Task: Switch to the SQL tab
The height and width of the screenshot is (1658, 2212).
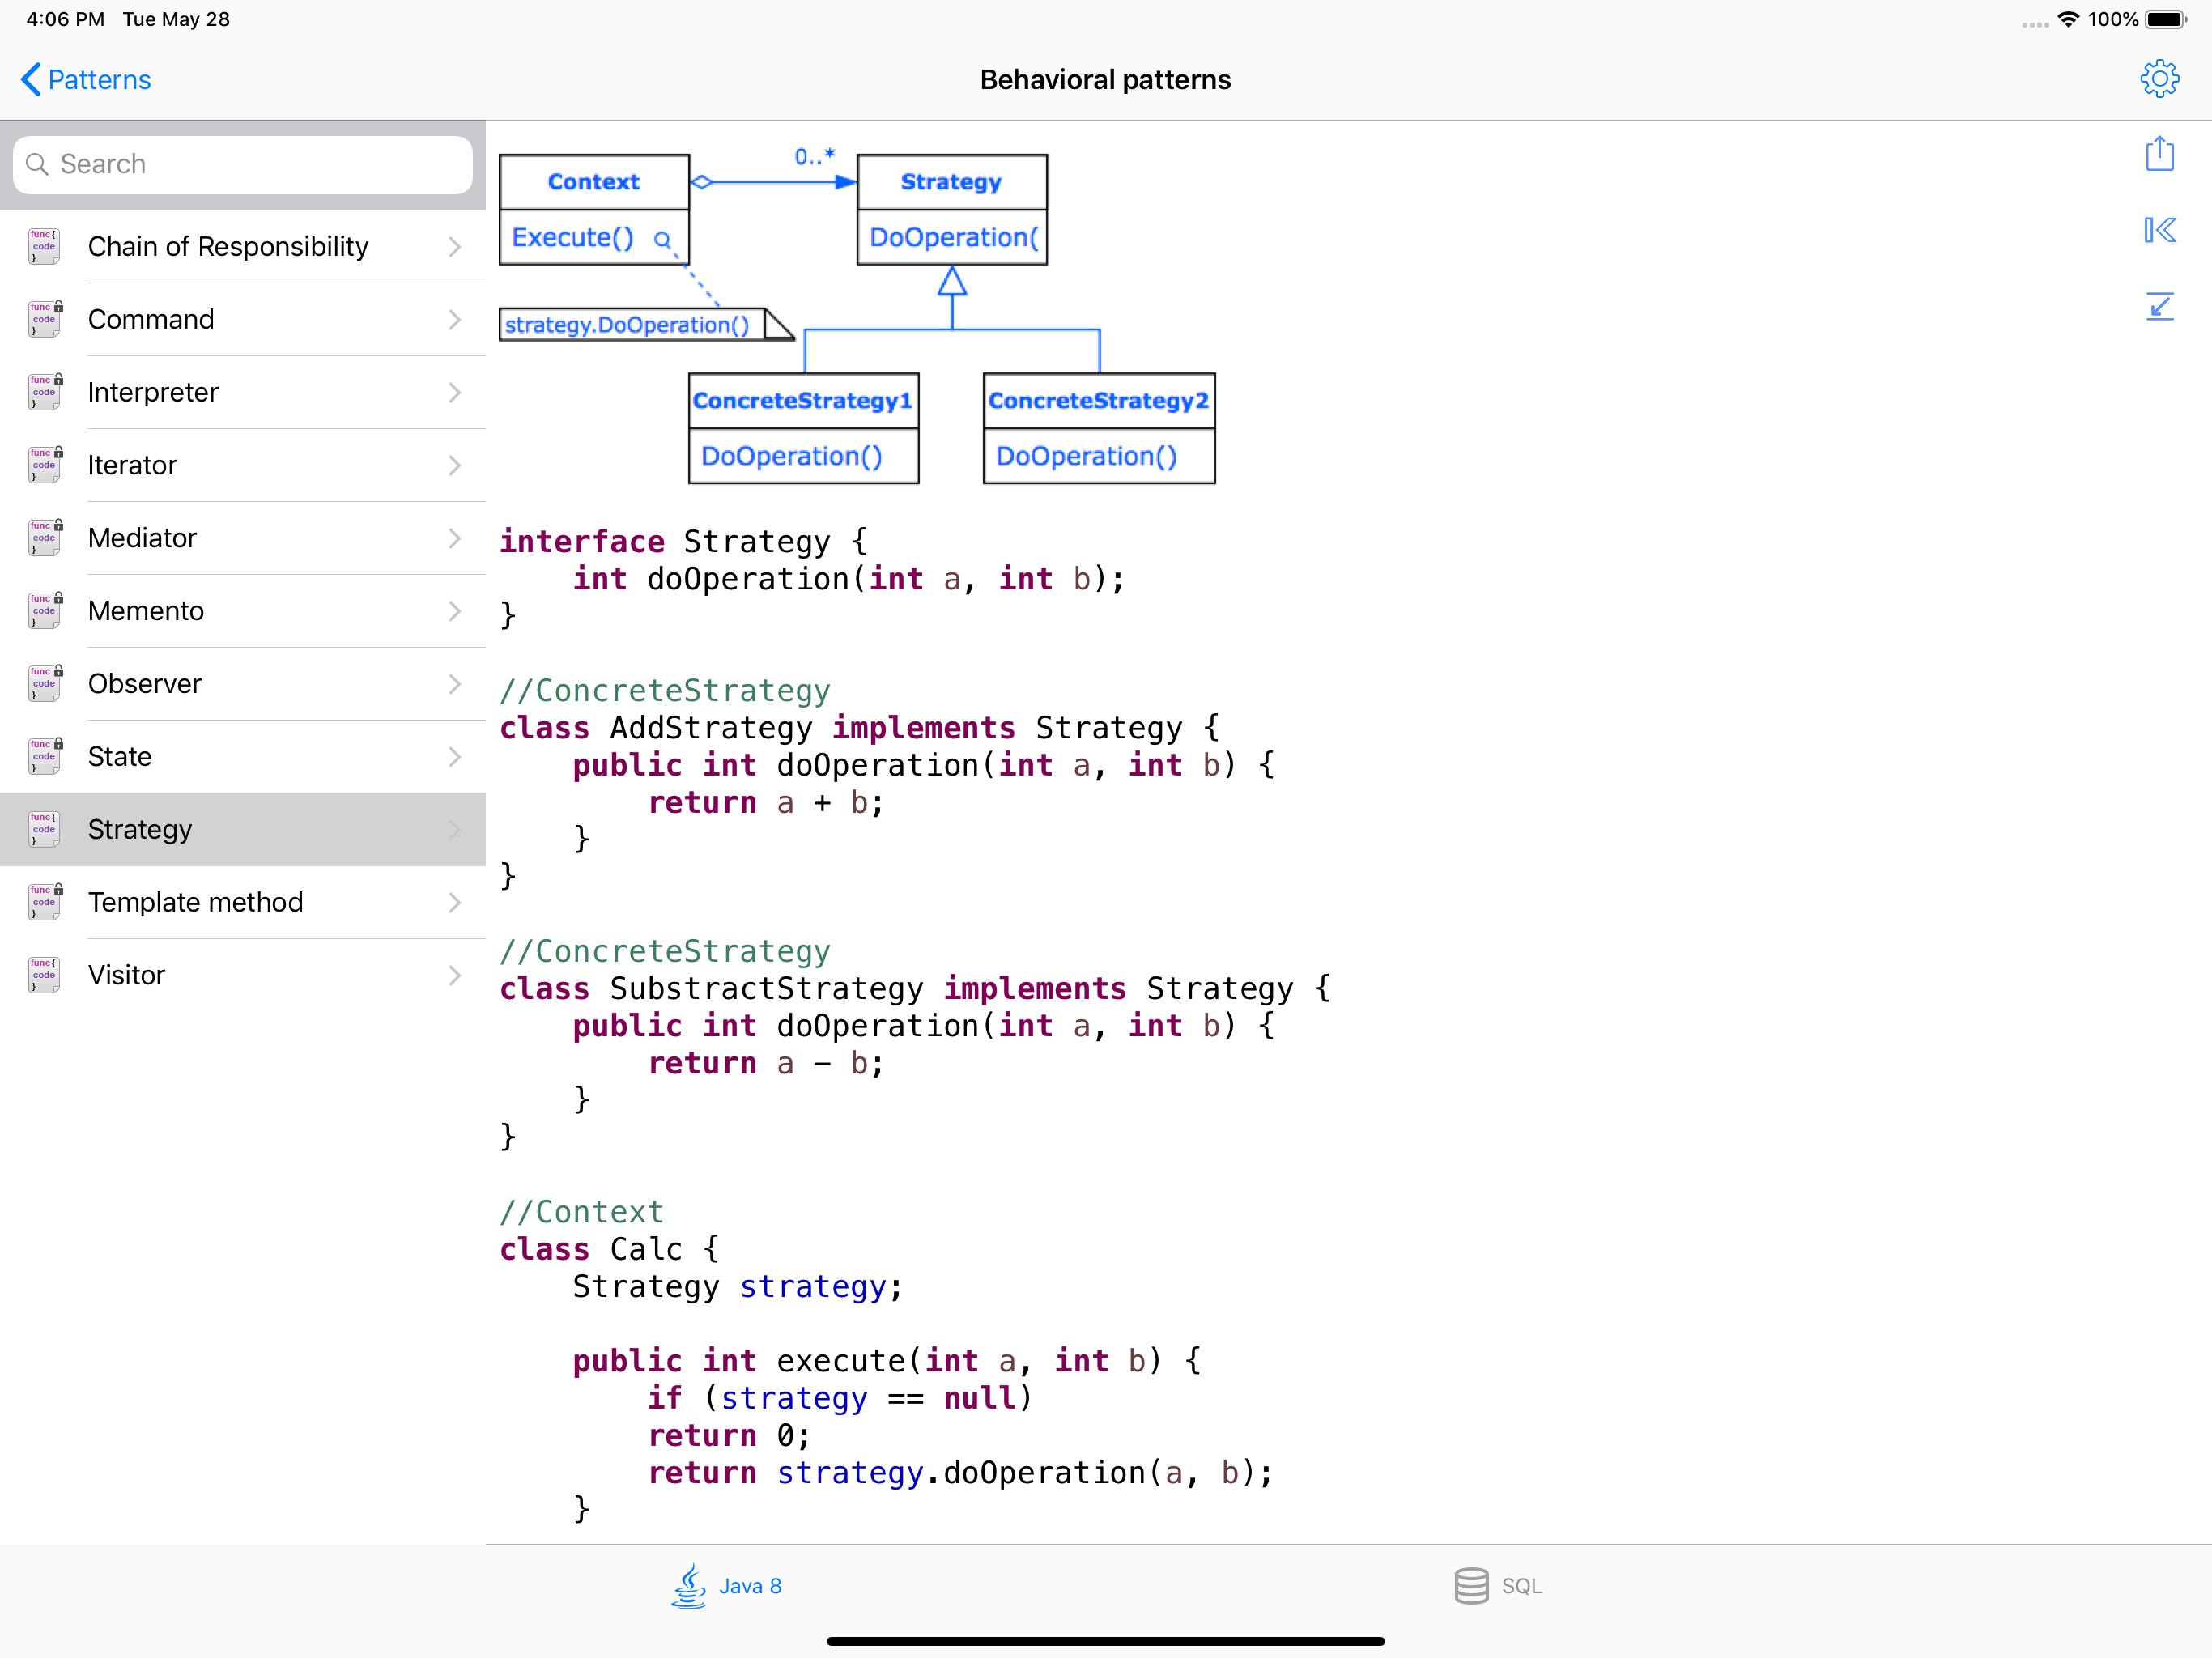Action: [x=1498, y=1586]
